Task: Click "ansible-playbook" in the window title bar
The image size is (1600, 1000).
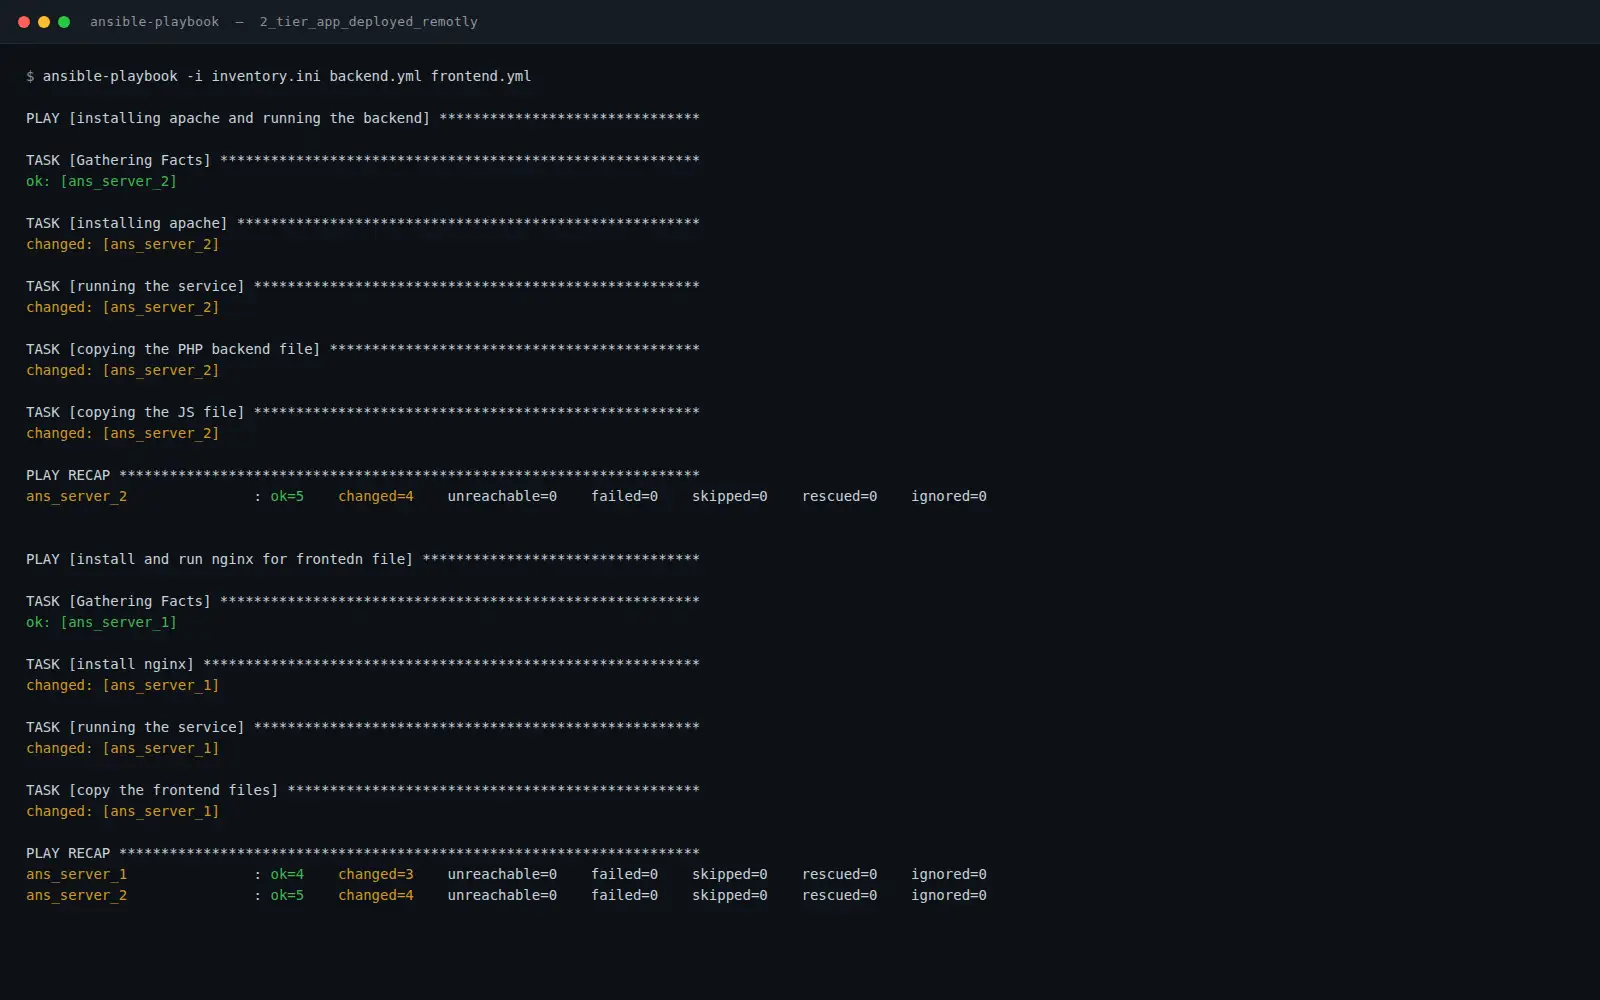Action: tap(154, 22)
